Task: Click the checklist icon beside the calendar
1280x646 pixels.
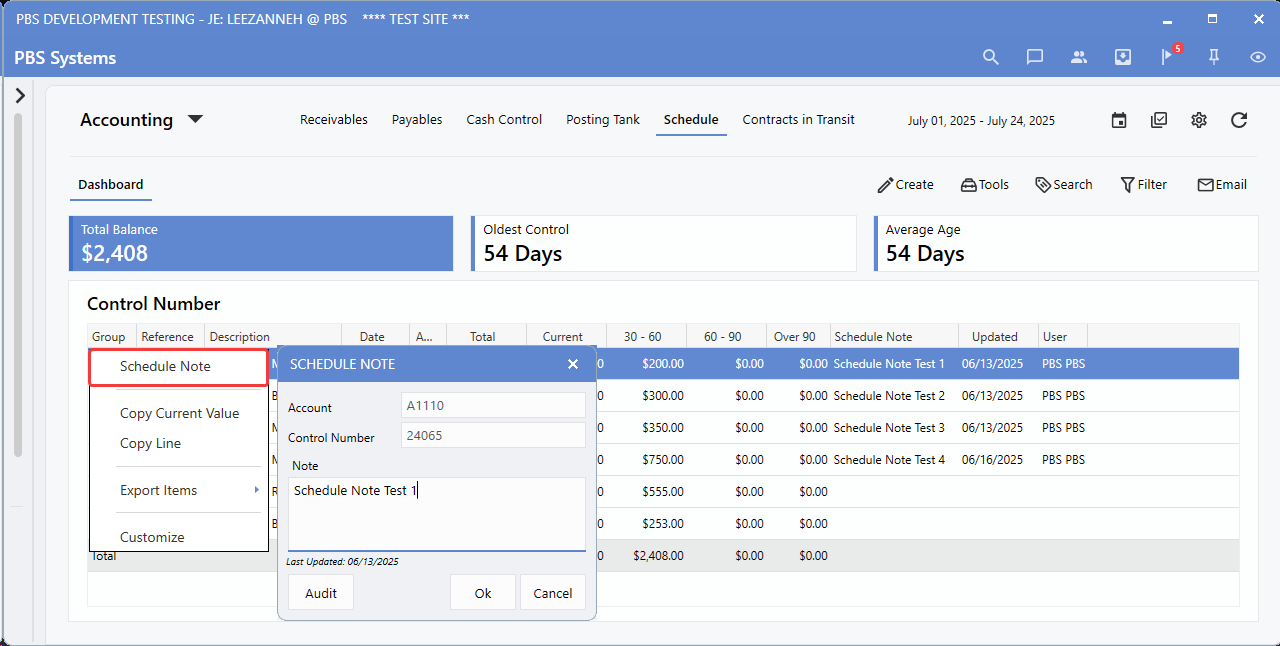Action: pyautogui.click(x=1159, y=120)
